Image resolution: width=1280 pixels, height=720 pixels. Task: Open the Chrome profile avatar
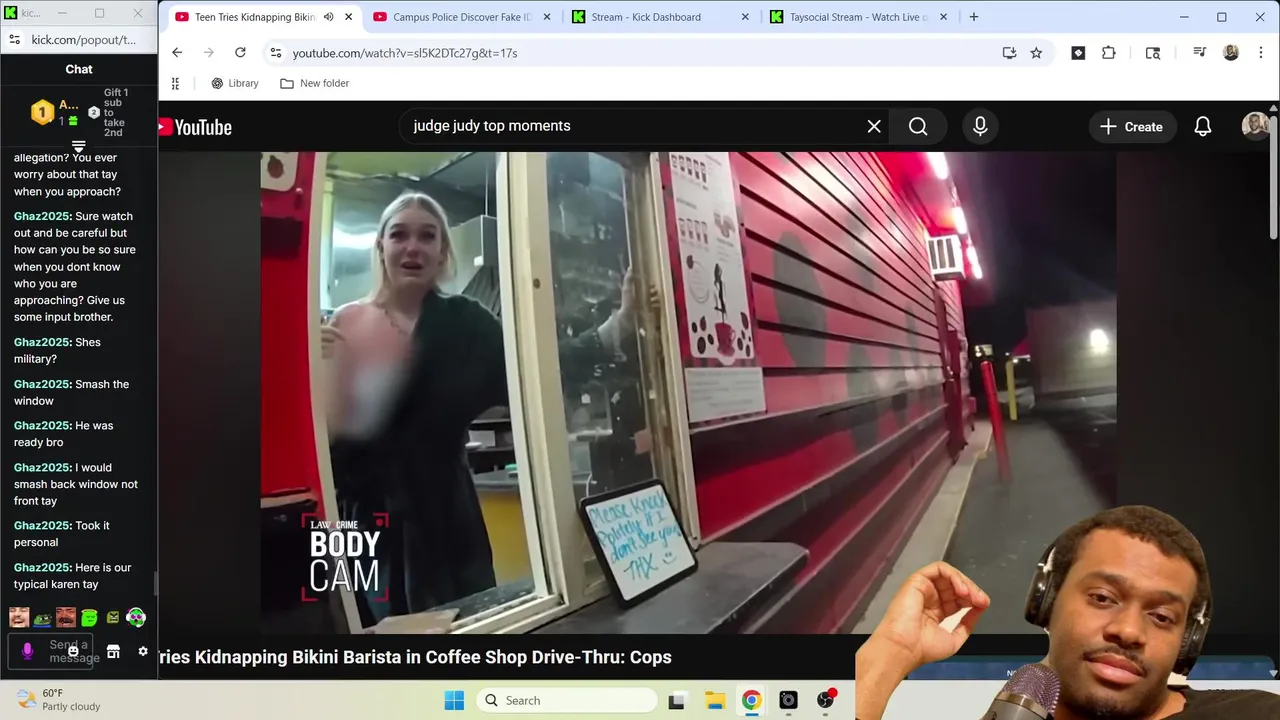tap(1231, 53)
